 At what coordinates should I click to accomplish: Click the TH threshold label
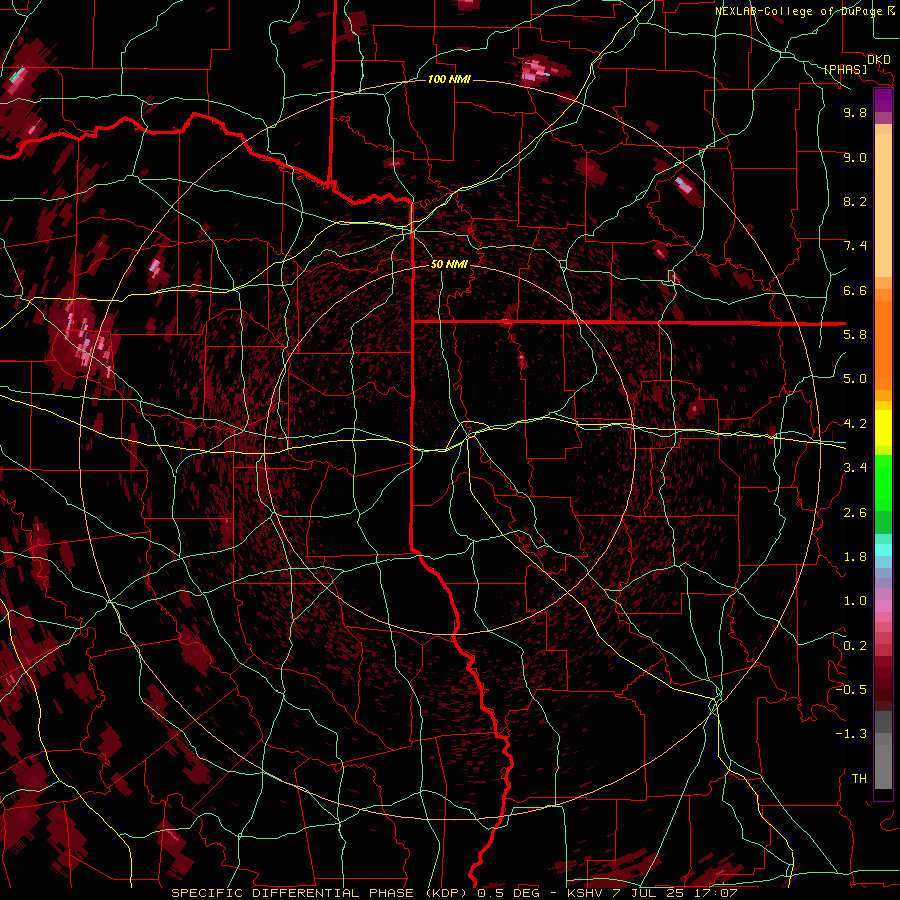click(859, 779)
